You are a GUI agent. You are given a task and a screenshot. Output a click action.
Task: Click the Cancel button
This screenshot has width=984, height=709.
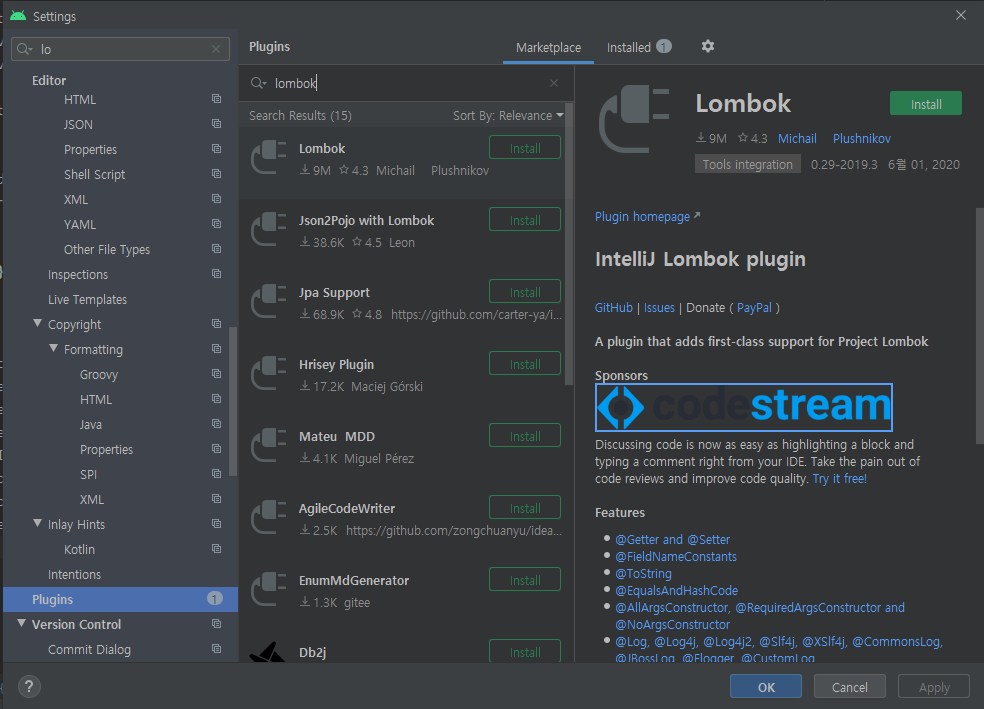(x=850, y=687)
